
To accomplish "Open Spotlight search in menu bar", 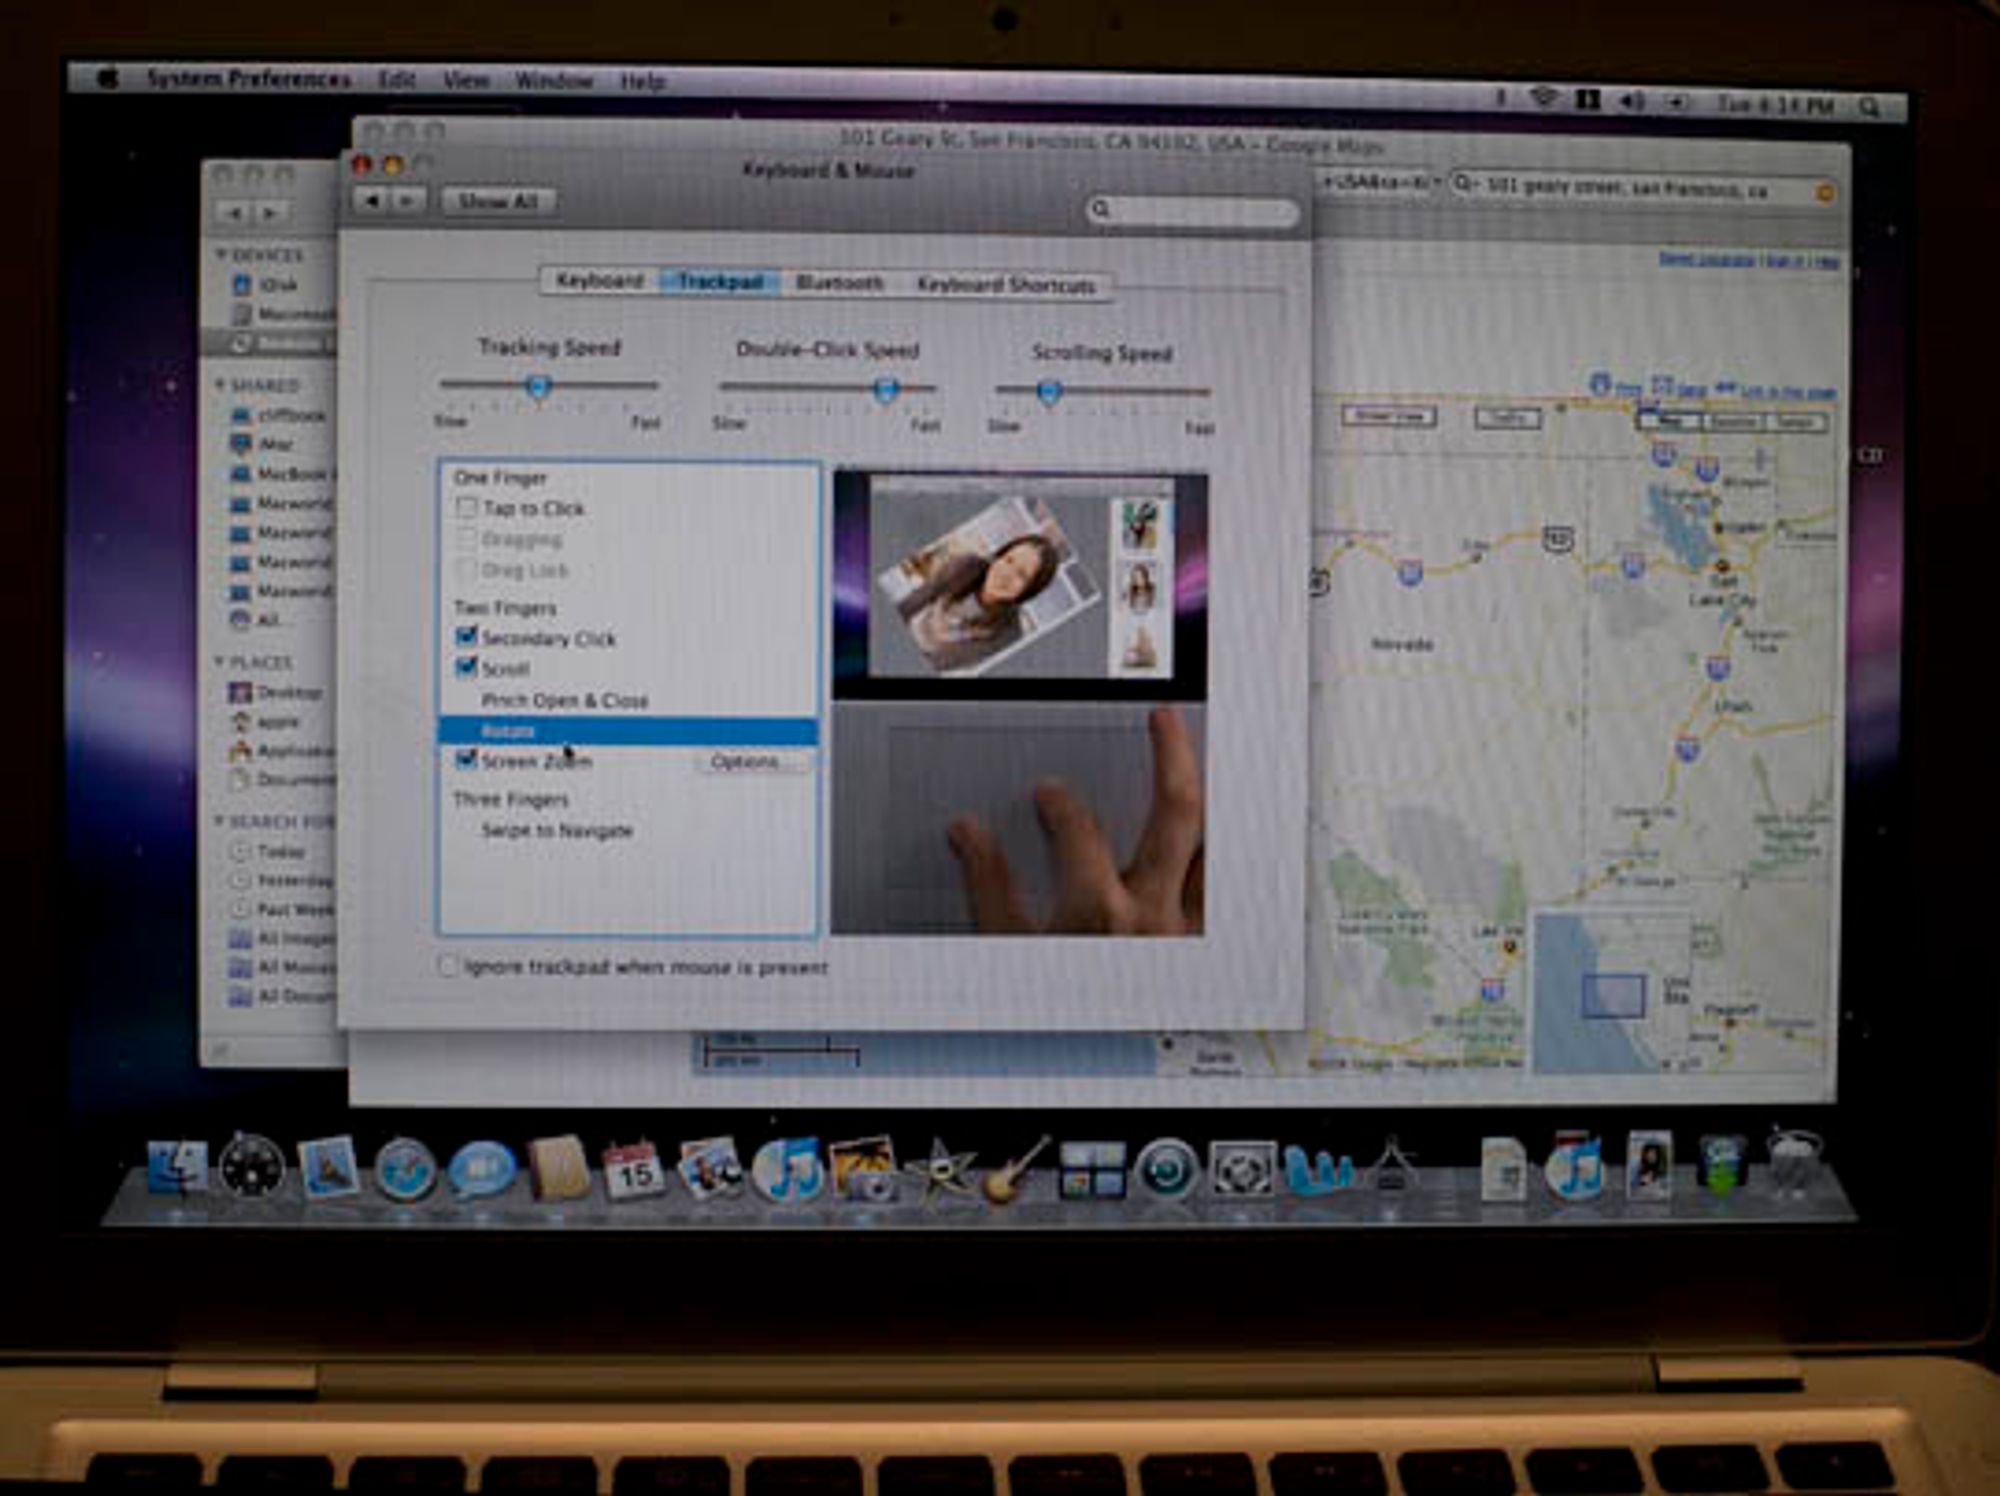I will 1869,105.
